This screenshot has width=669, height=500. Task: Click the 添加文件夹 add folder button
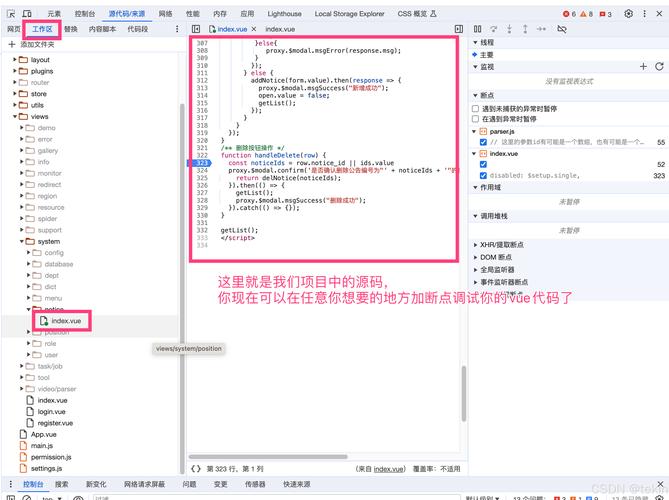click(x=31, y=44)
